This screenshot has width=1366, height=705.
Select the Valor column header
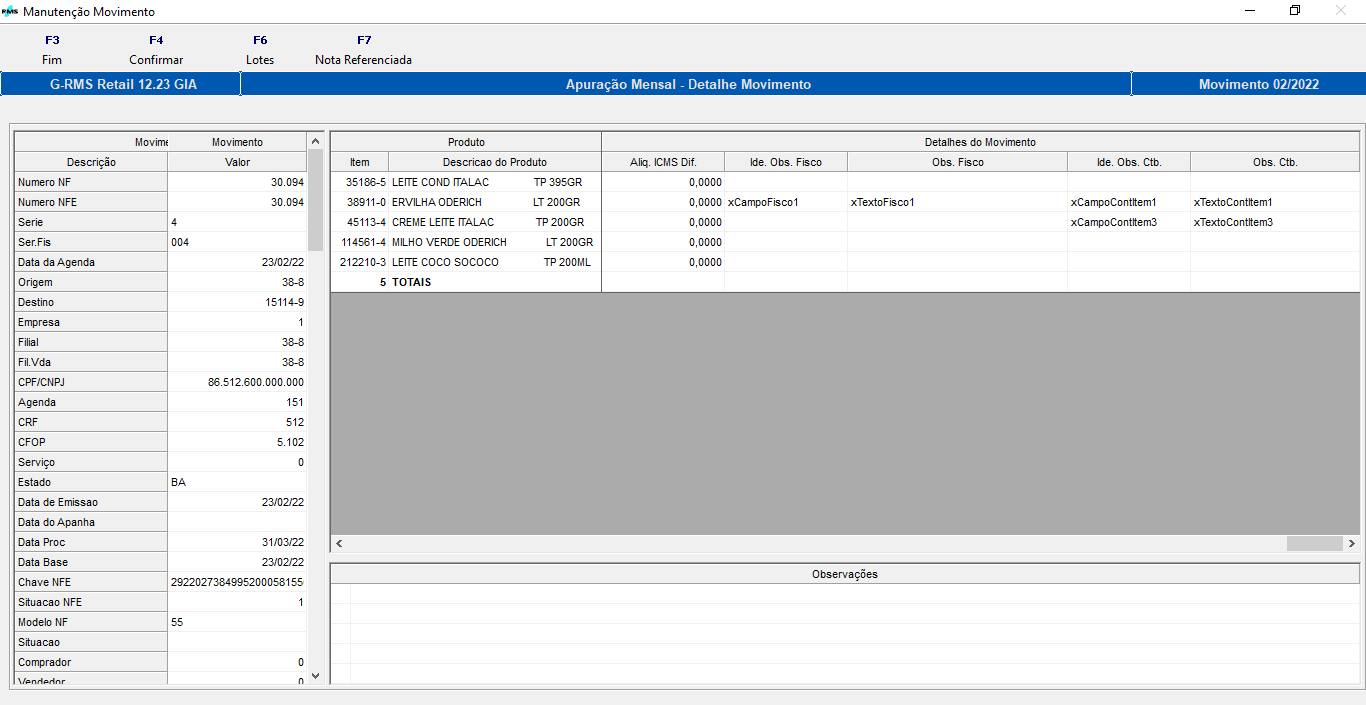[237, 162]
